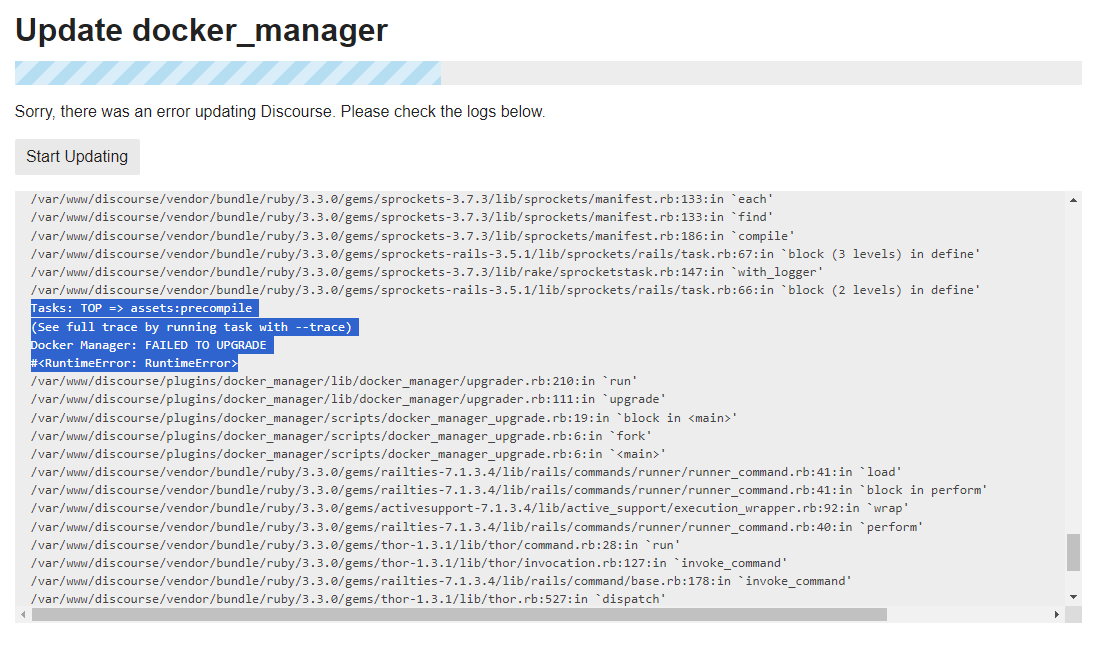Click the 'Update docker_manager' heading
Screen dimensions: 1098x646
[201, 30]
